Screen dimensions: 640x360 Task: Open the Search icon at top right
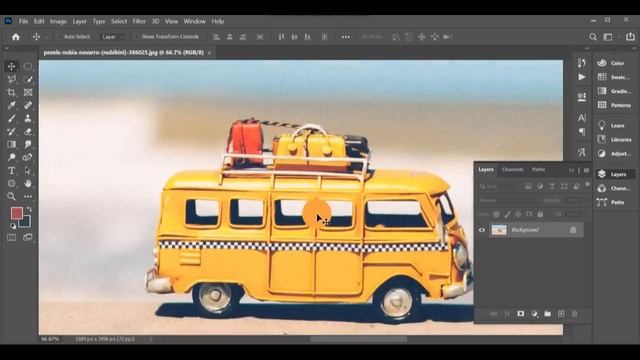click(x=593, y=37)
